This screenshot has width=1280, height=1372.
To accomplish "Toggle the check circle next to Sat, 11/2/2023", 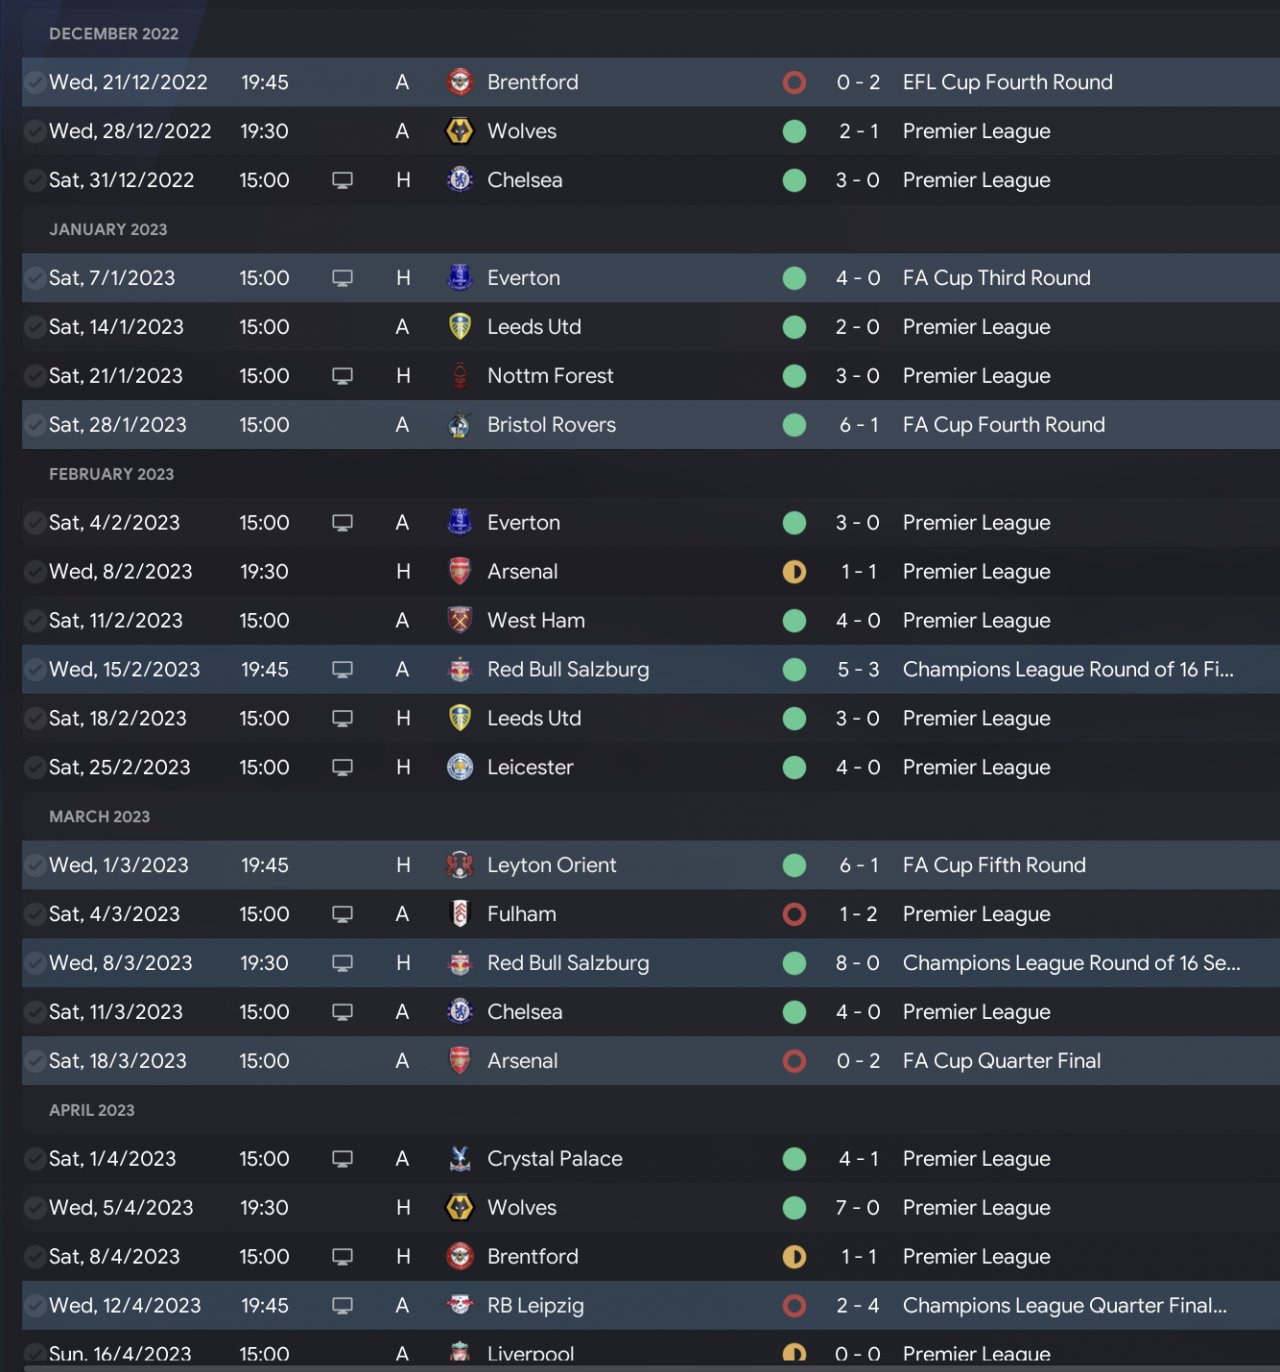I will (x=35, y=621).
